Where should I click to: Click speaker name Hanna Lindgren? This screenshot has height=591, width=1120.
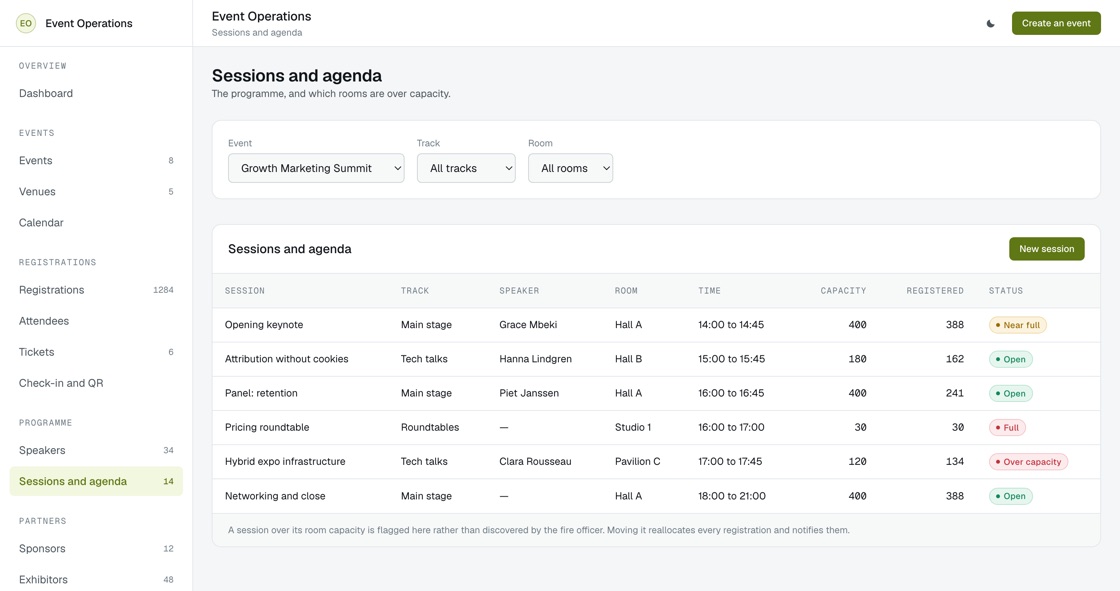536,359
